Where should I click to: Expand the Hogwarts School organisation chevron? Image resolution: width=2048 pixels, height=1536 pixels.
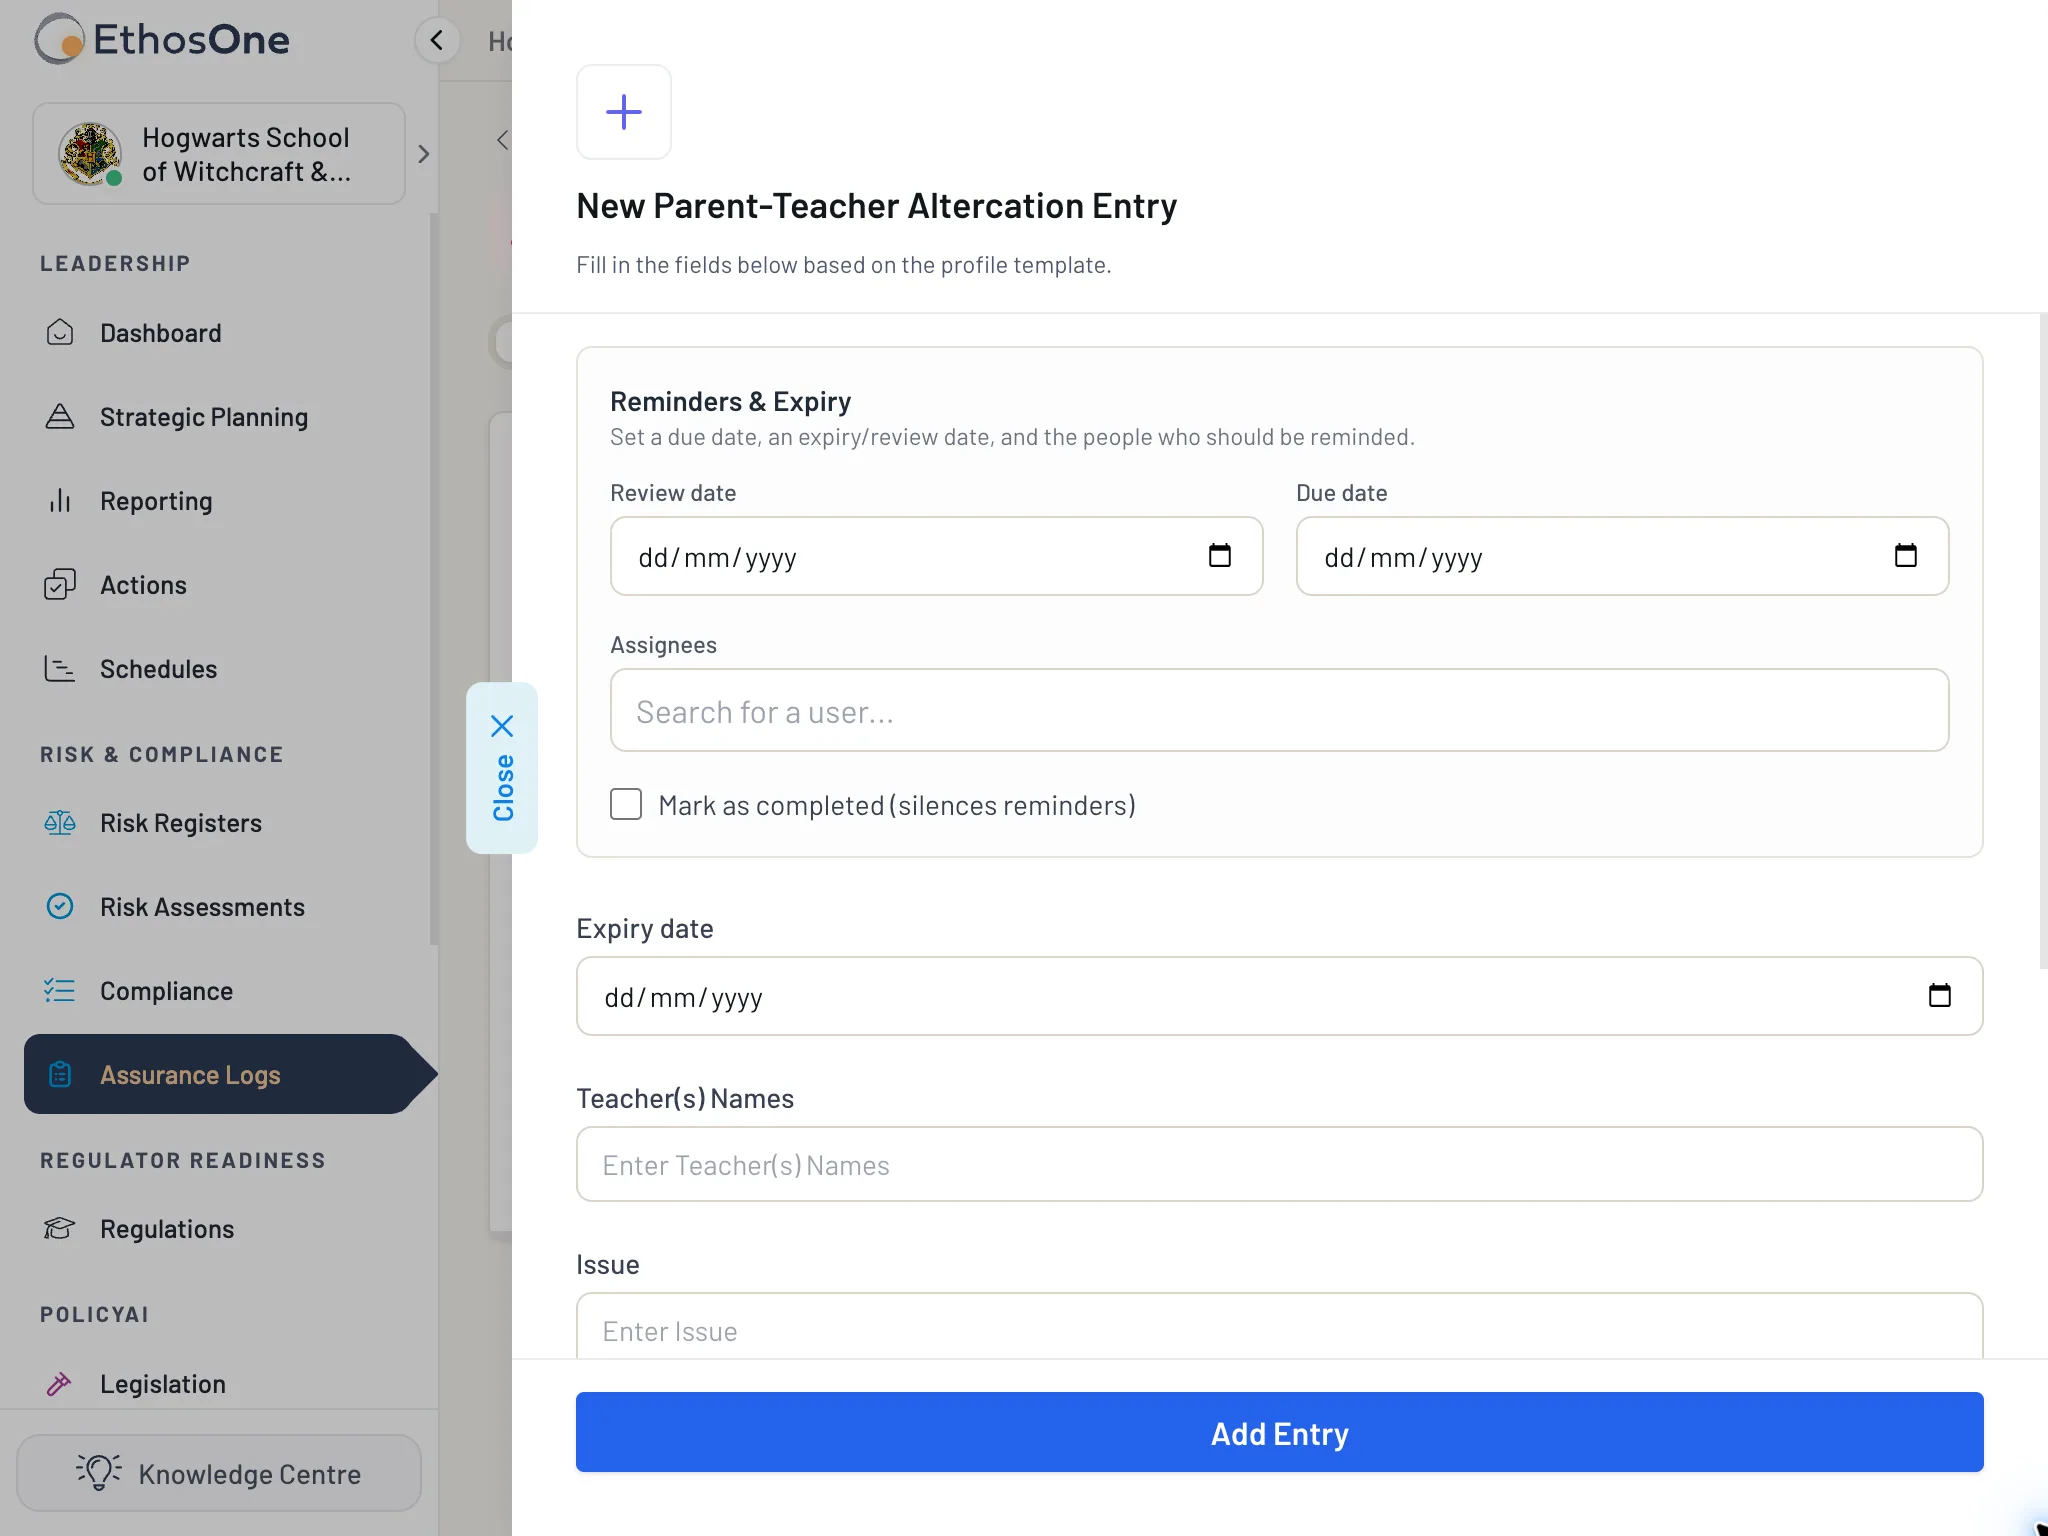(x=424, y=154)
